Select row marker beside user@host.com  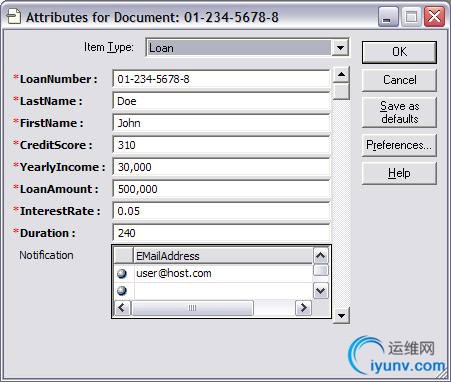[122, 274]
